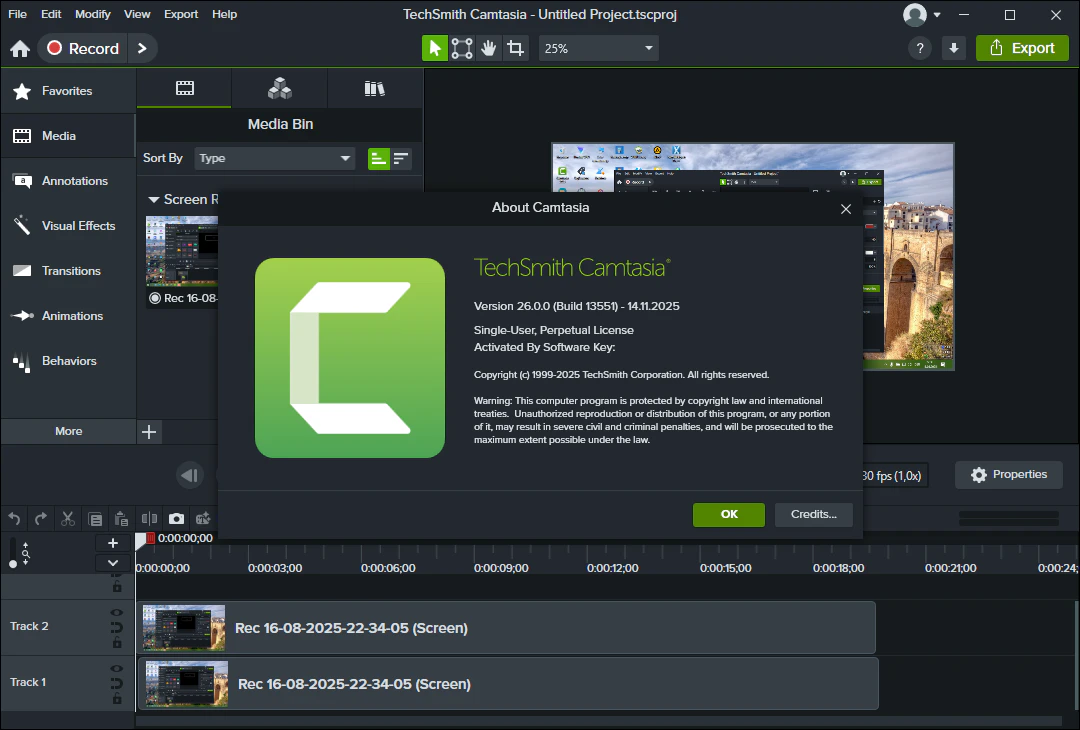This screenshot has width=1080, height=730.
Task: Click the Credits... button
Action: tap(813, 514)
